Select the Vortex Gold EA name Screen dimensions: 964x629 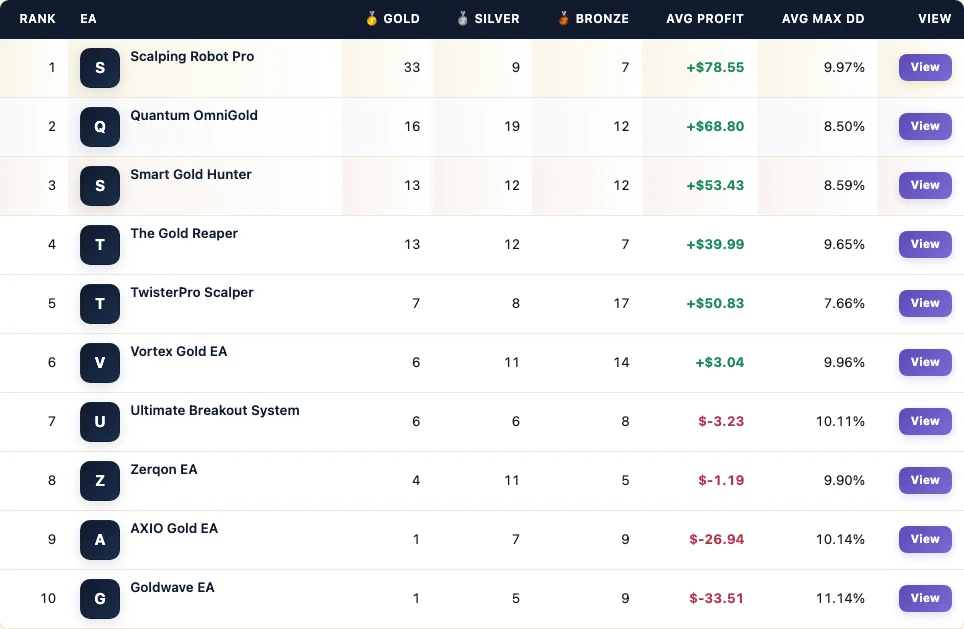[x=179, y=352]
